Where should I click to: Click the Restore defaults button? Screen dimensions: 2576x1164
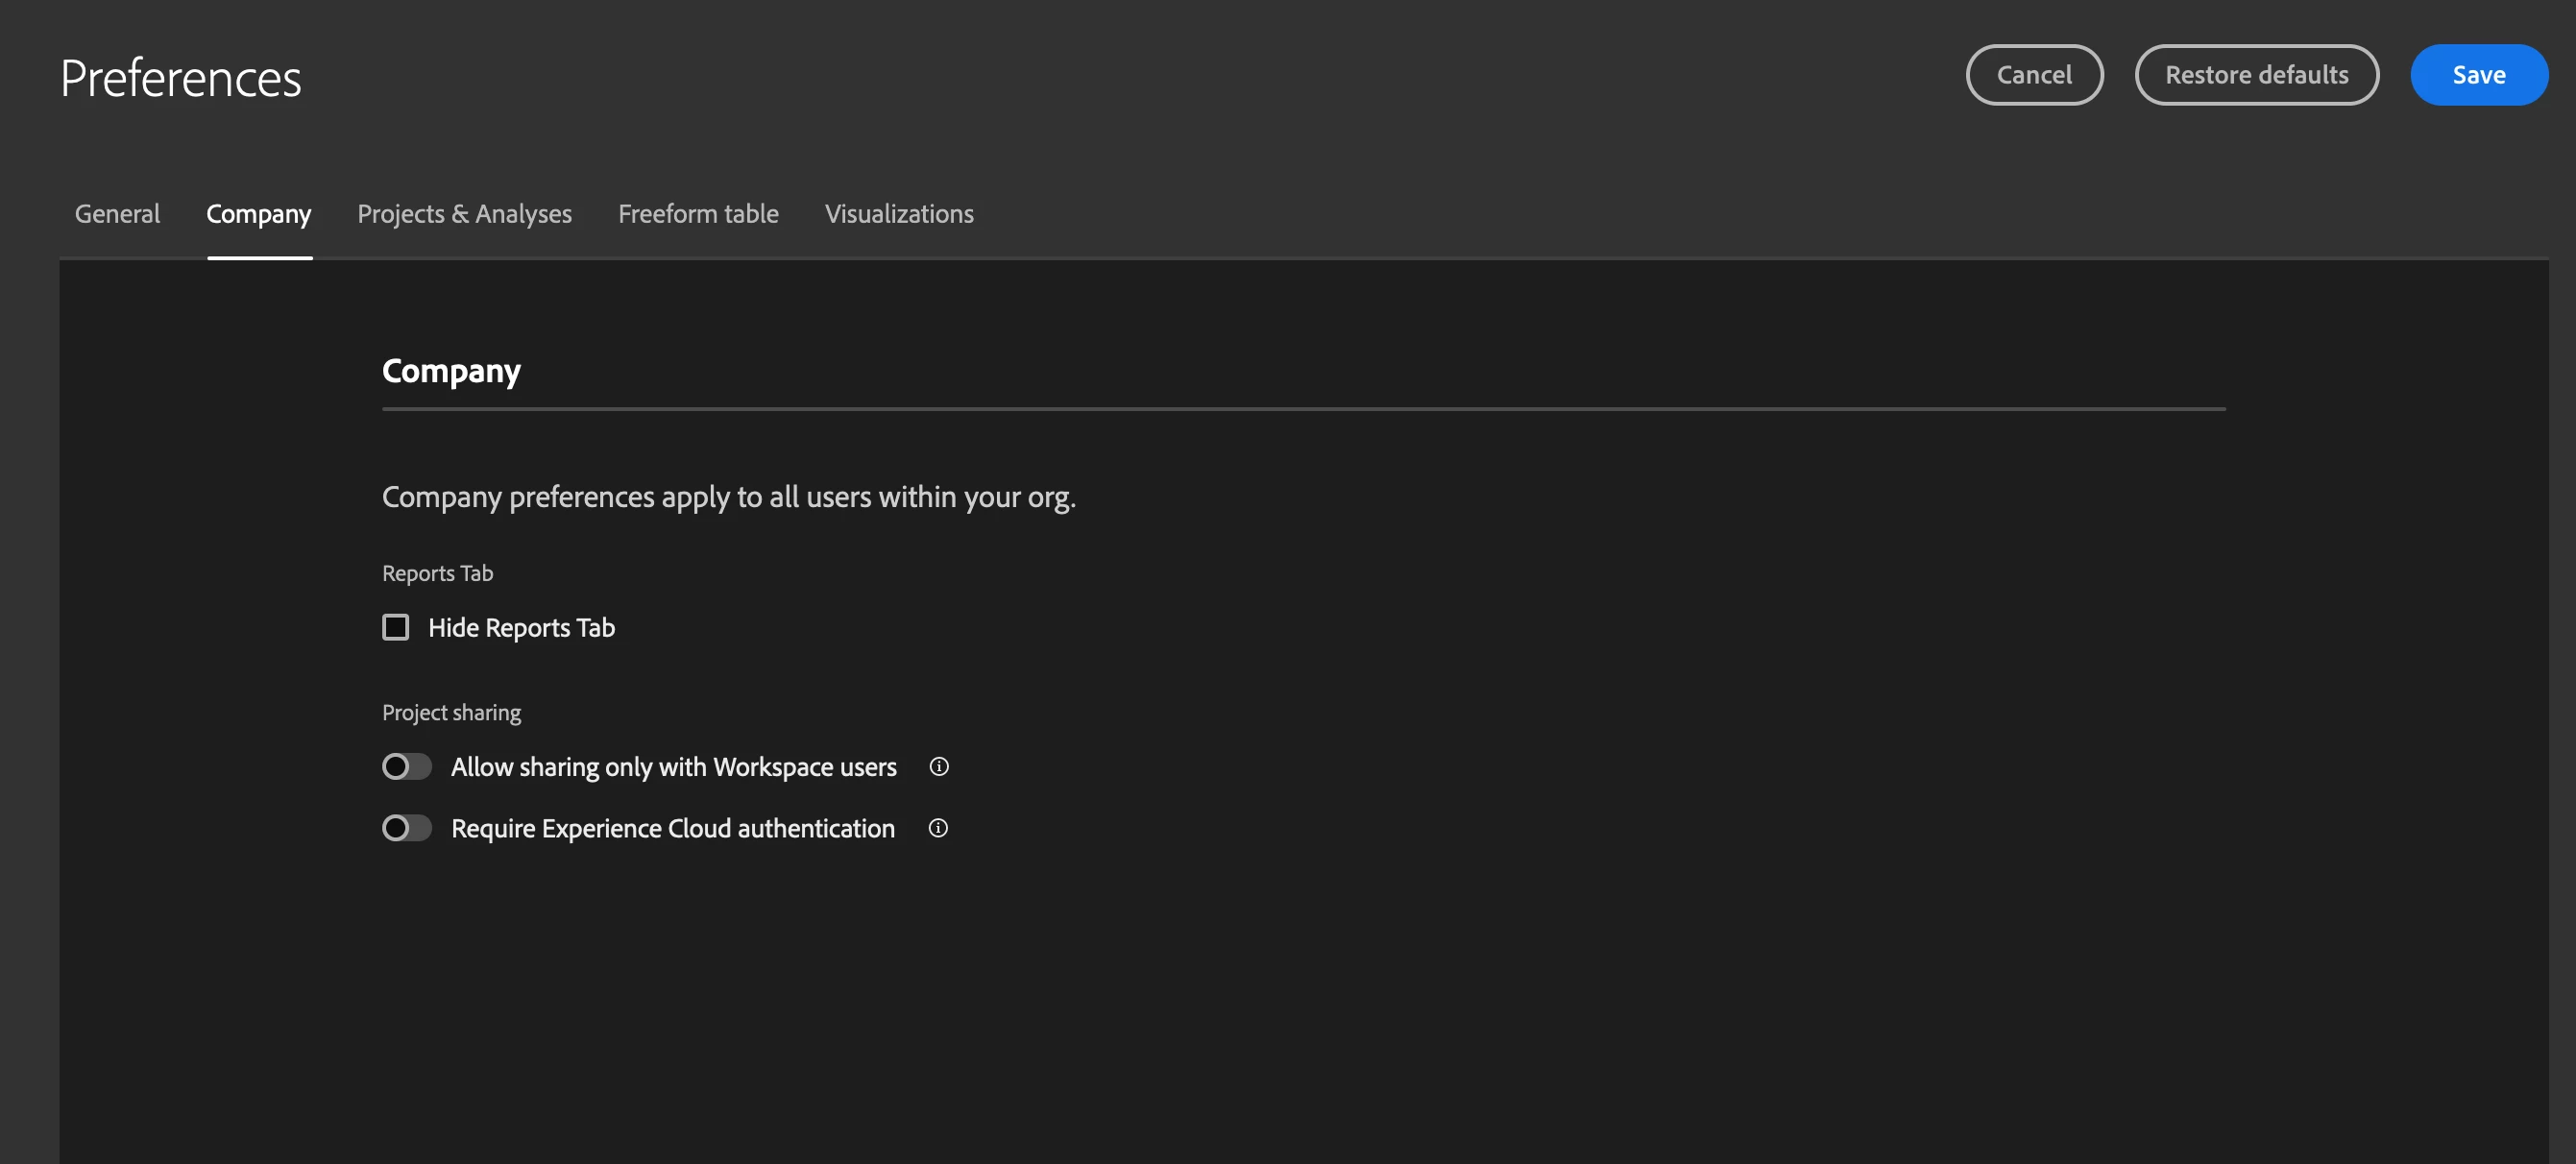2256,75
